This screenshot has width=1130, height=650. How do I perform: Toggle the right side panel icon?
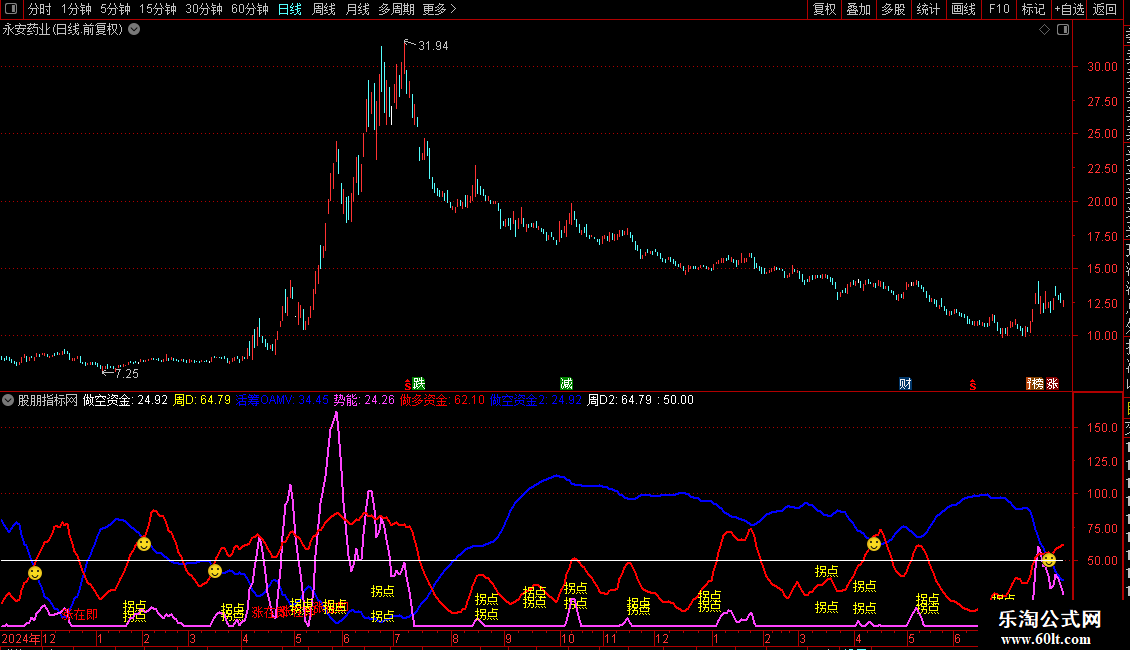(1063, 30)
